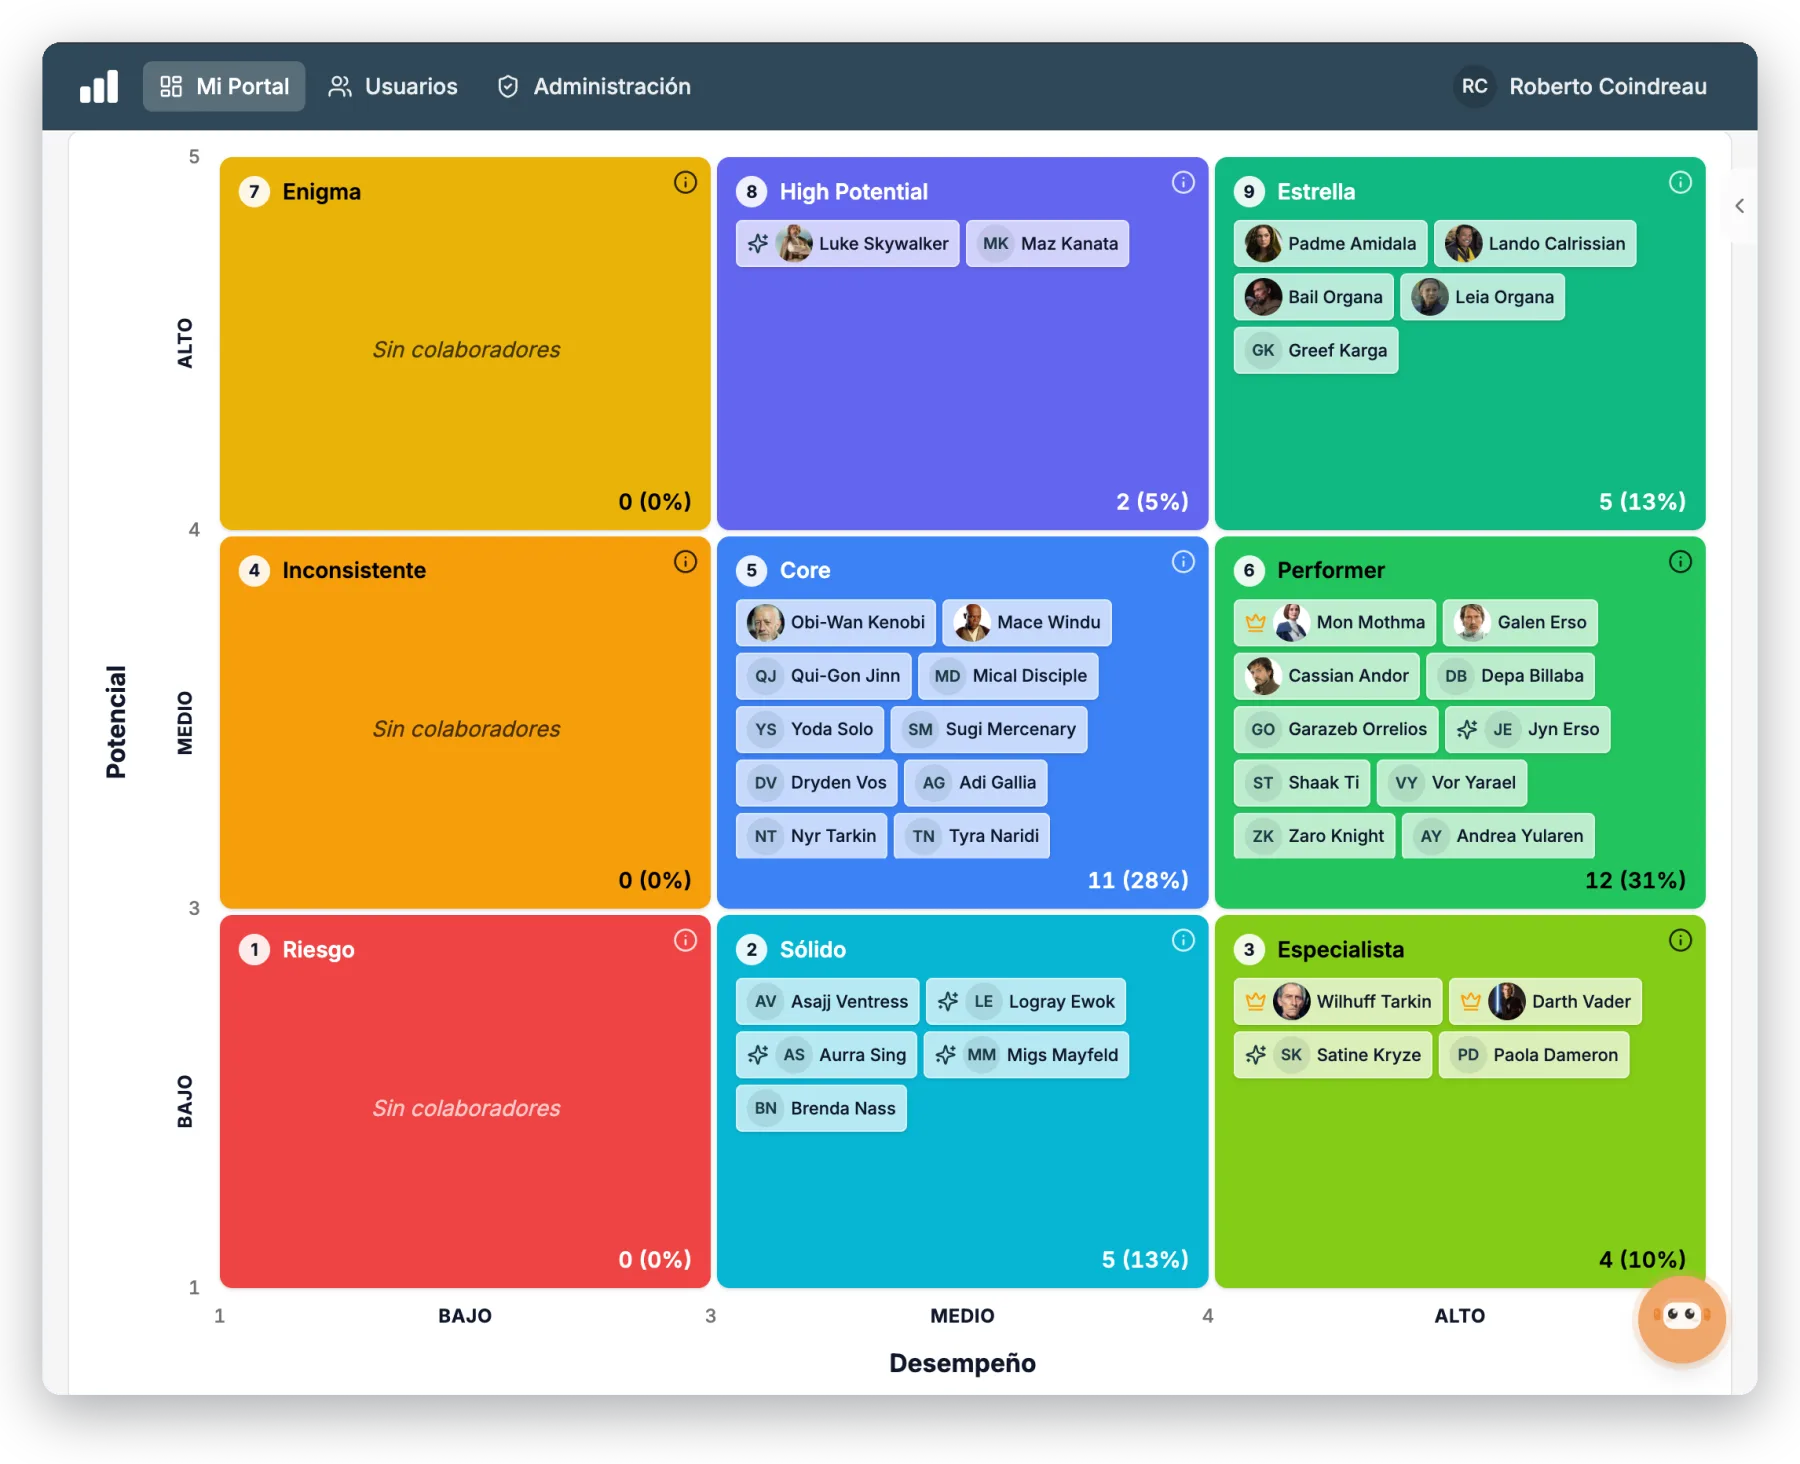Select the Luke Skywalker chip
1800x1464 pixels.
pos(848,243)
